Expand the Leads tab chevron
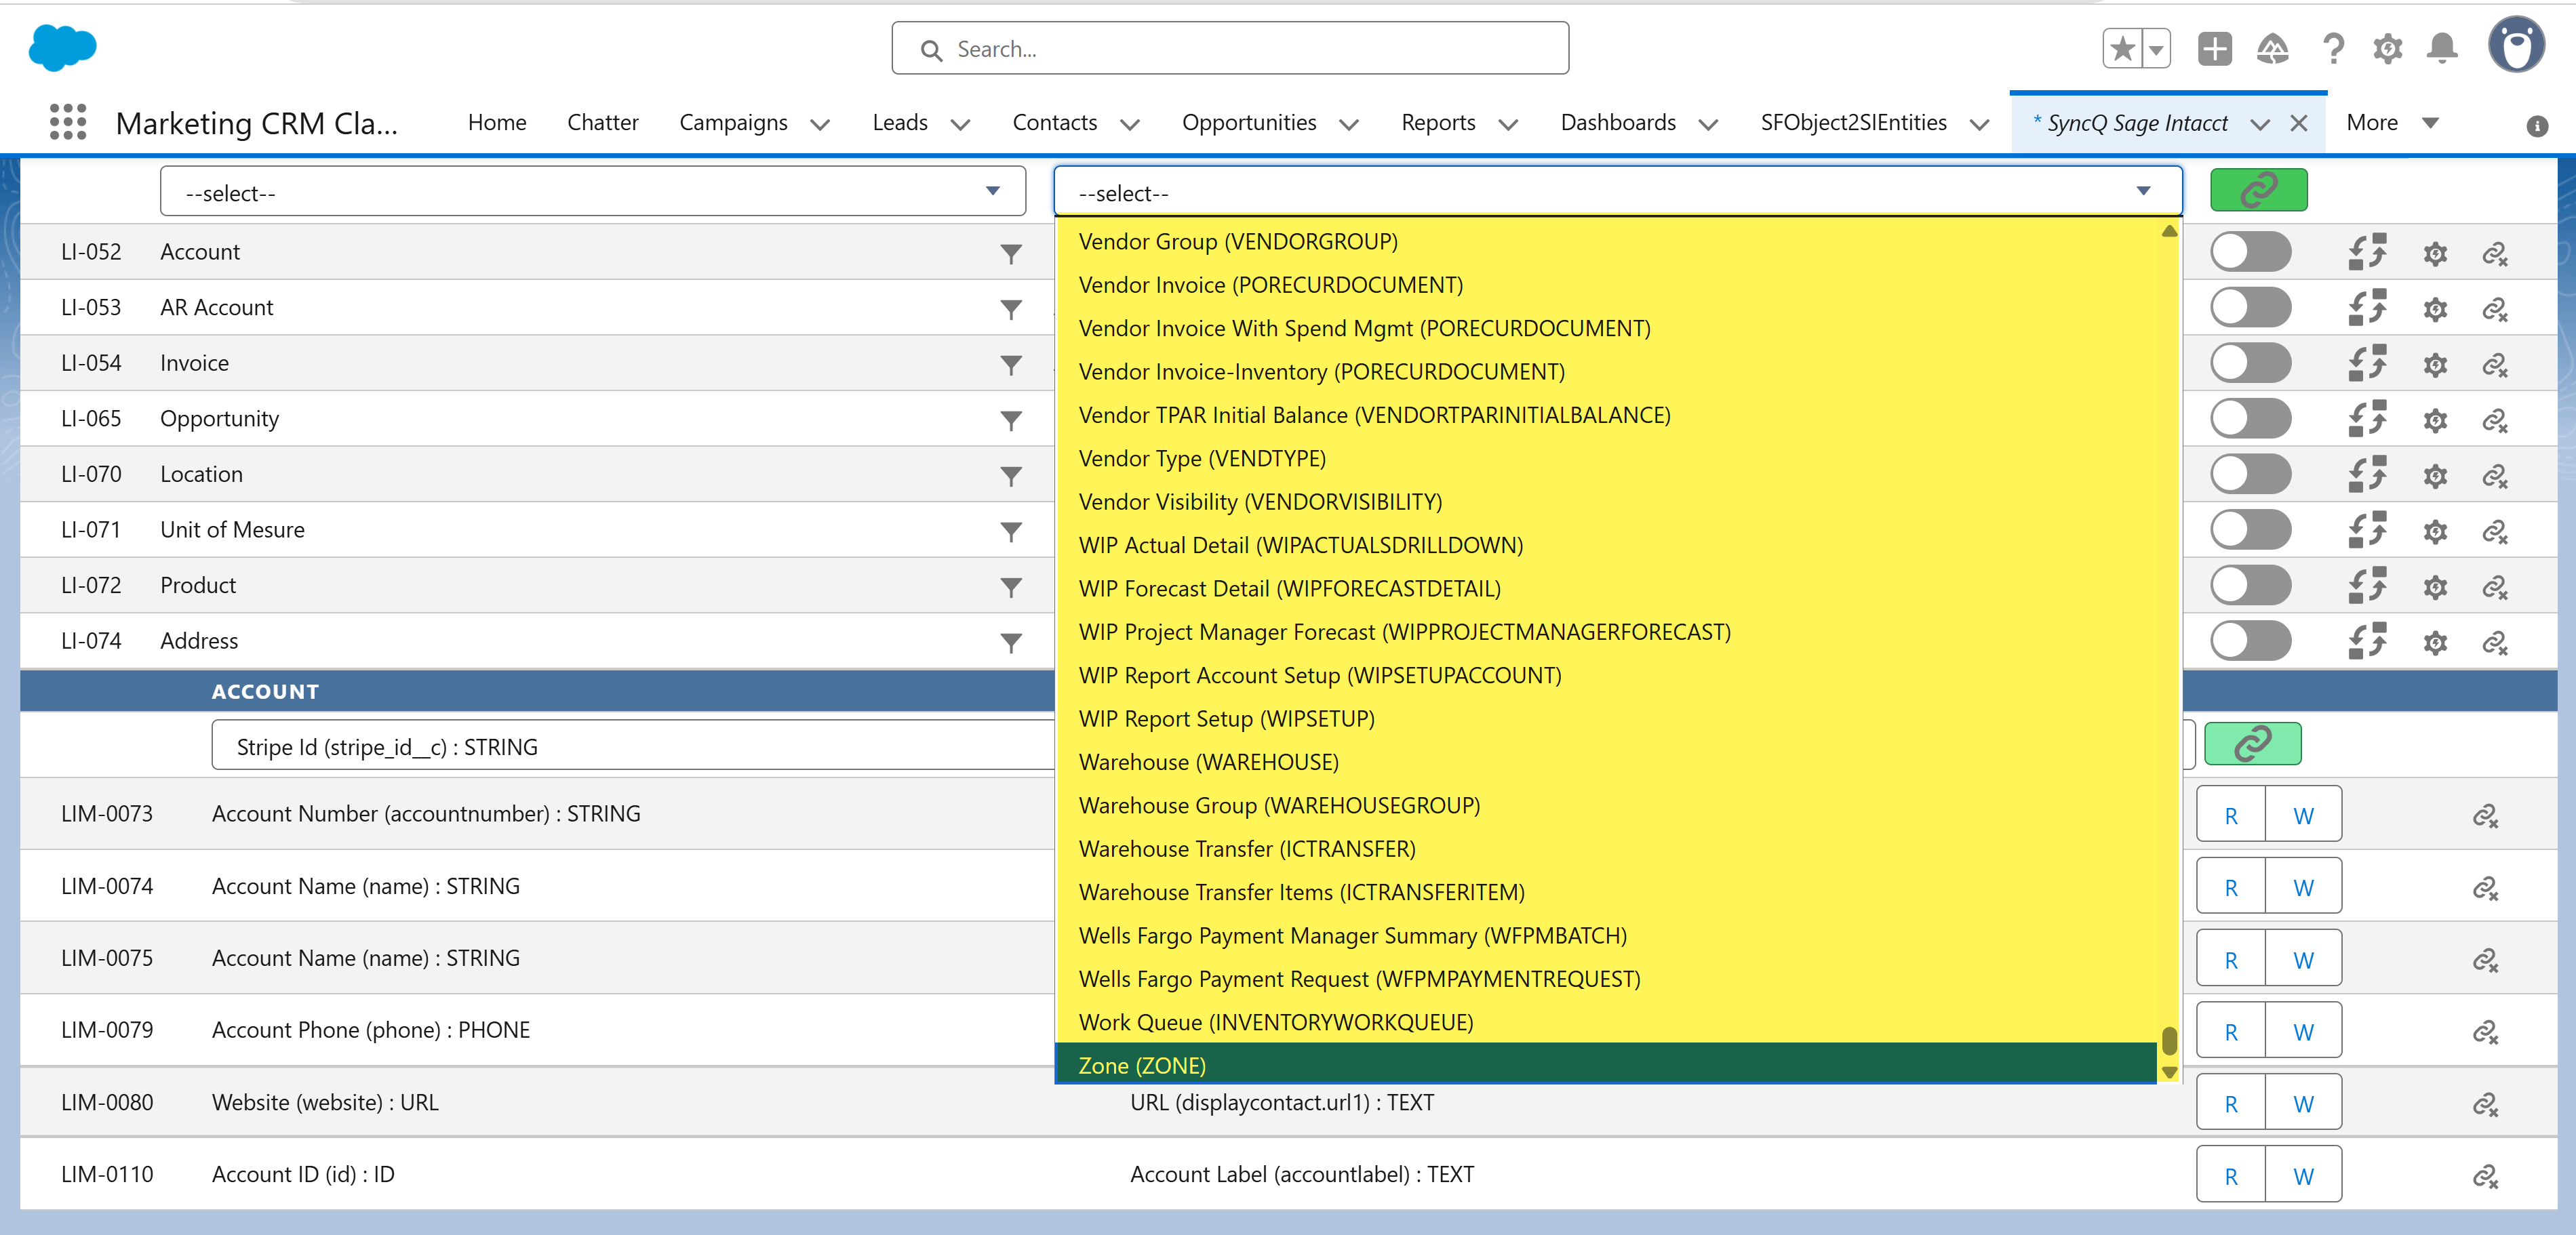 click(960, 125)
